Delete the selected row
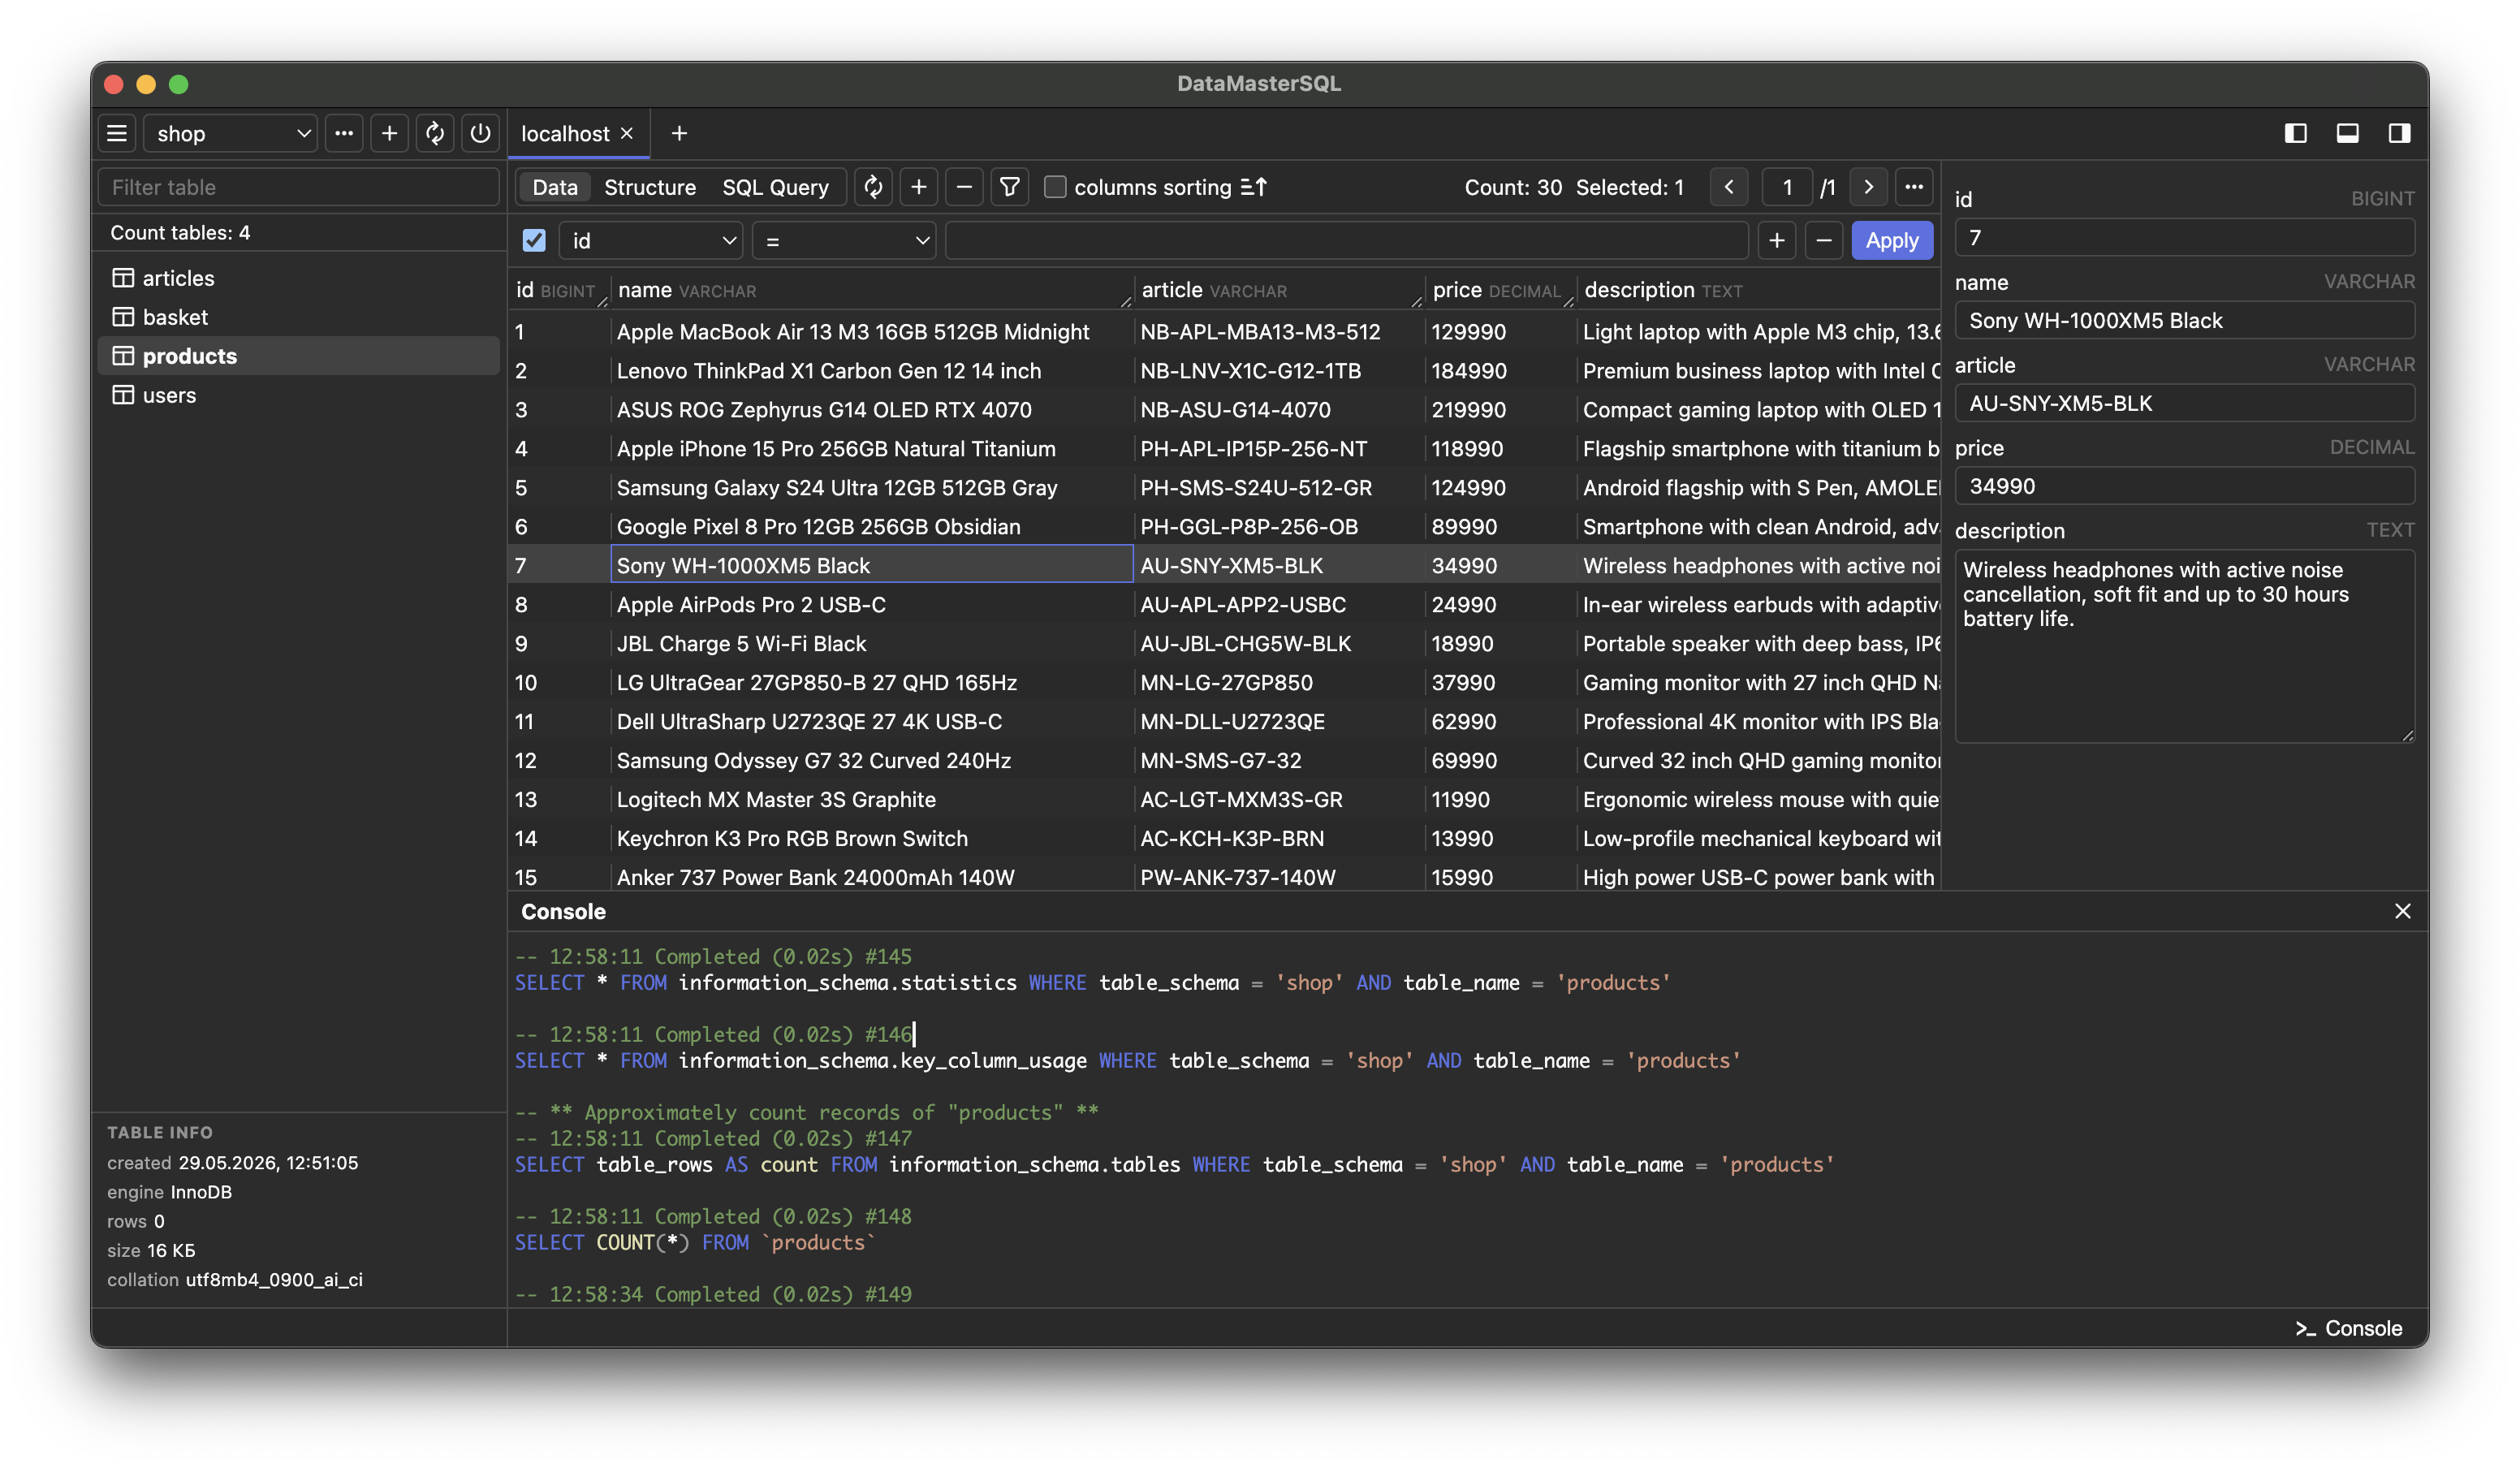2520x1468 pixels. pyautogui.click(x=964, y=187)
